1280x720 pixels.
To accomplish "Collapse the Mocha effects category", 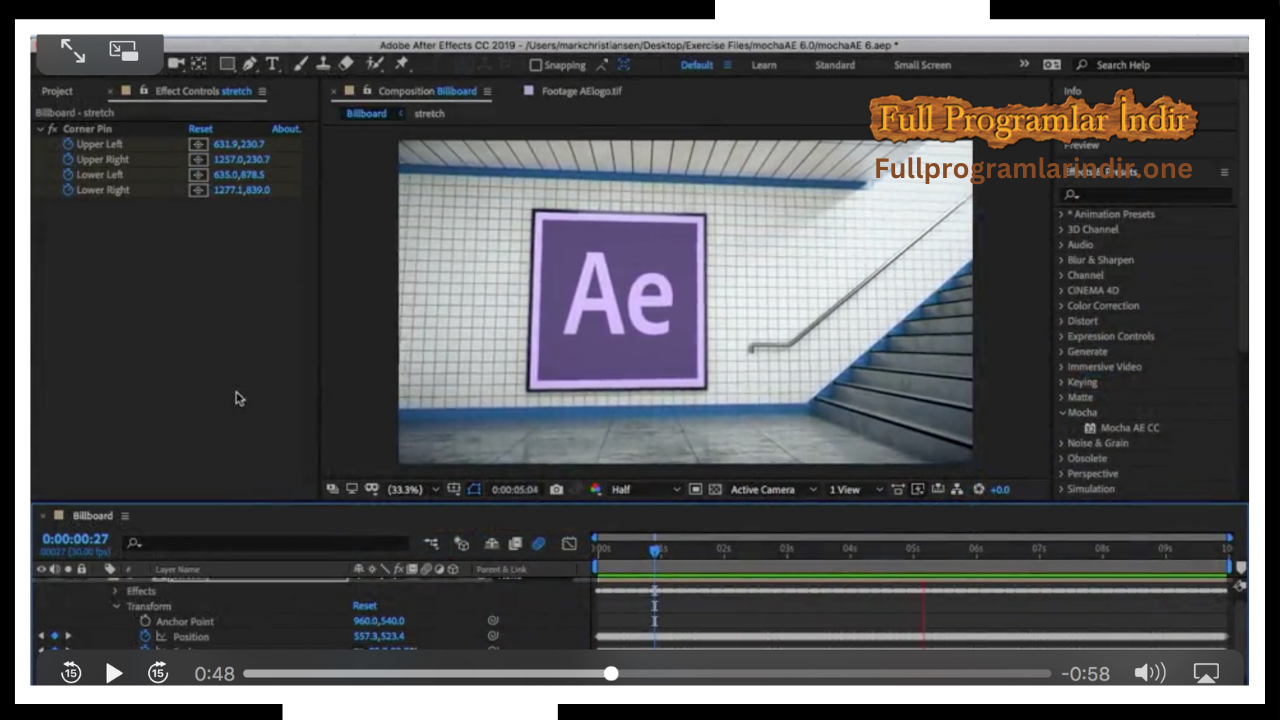I will [x=1062, y=413].
